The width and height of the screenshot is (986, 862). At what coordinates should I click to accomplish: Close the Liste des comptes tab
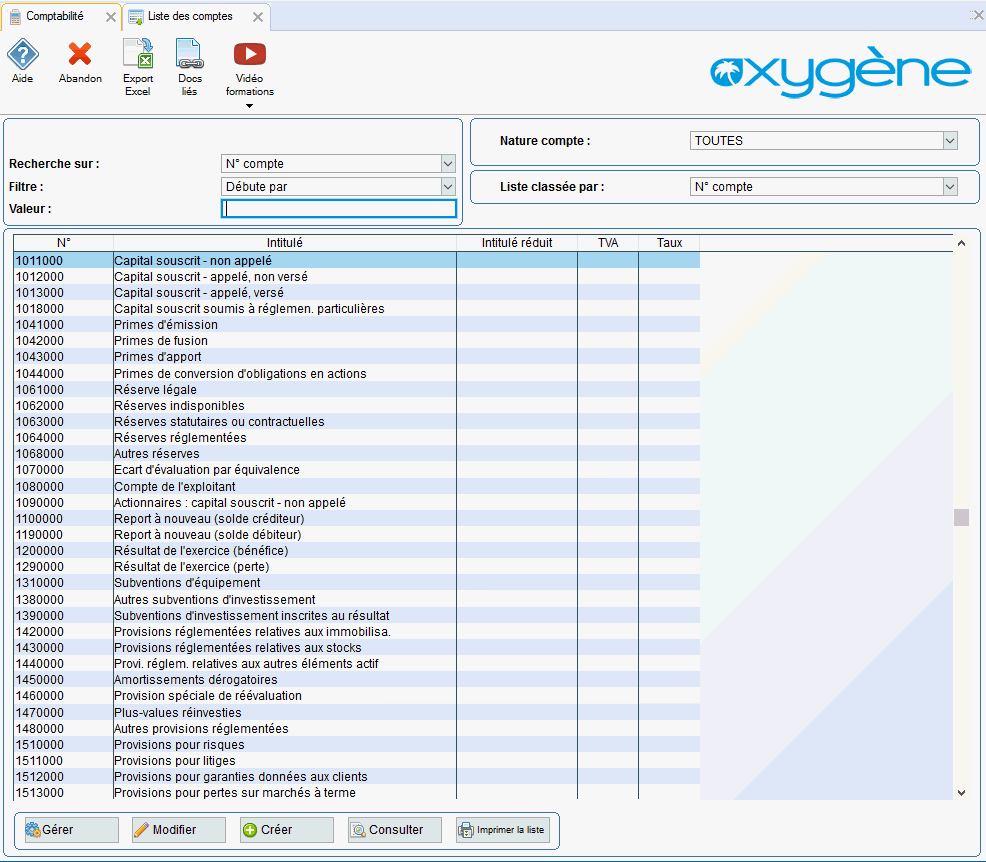258,17
